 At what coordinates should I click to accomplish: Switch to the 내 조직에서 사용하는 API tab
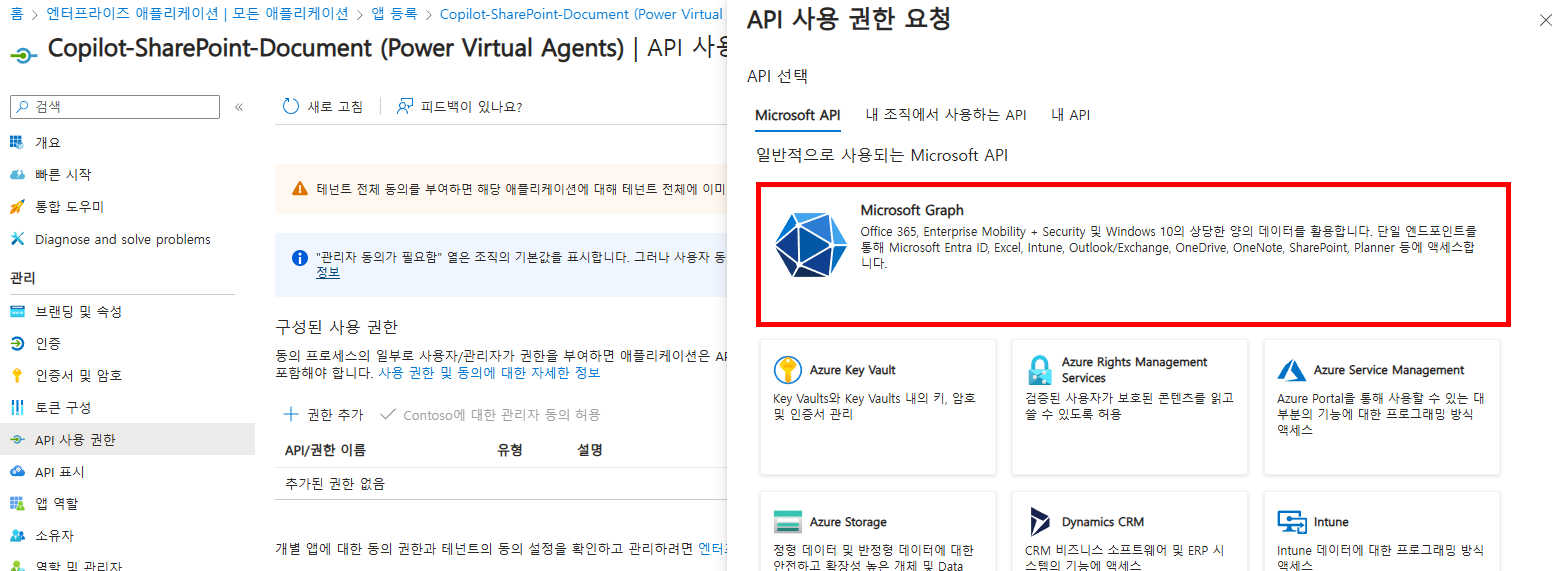pyautogui.click(x=945, y=115)
